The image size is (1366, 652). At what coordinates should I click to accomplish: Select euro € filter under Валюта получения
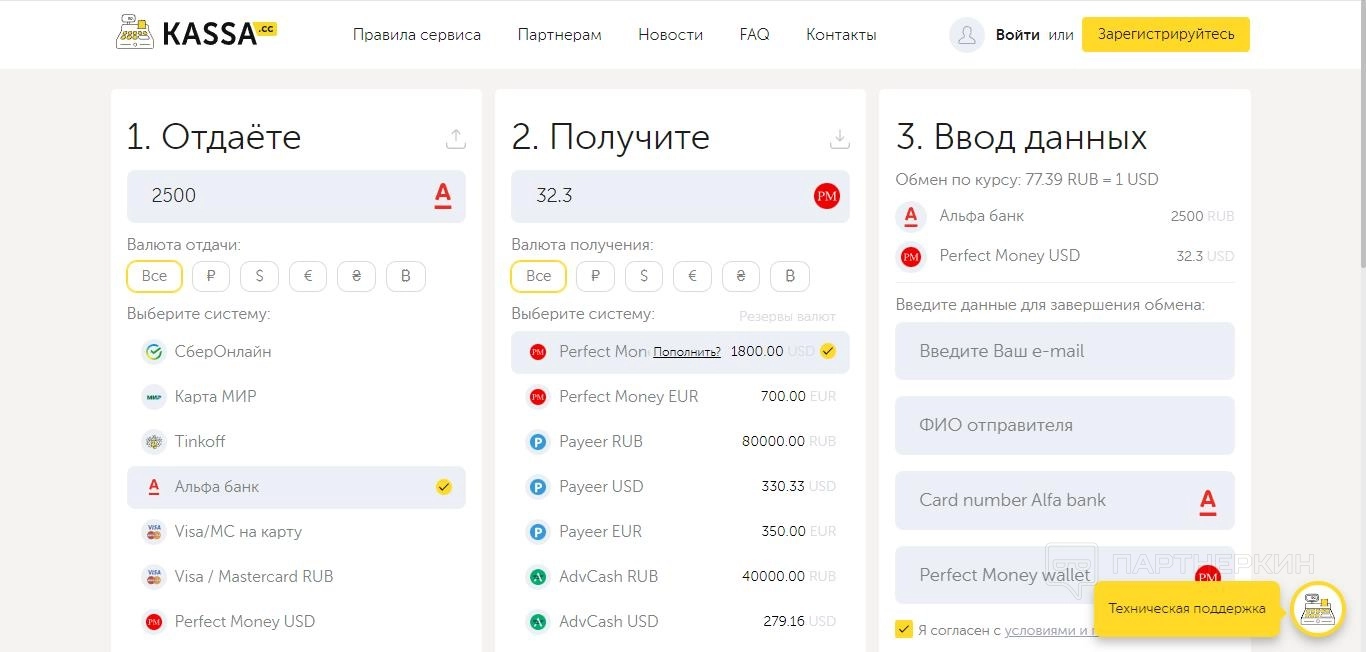692,276
